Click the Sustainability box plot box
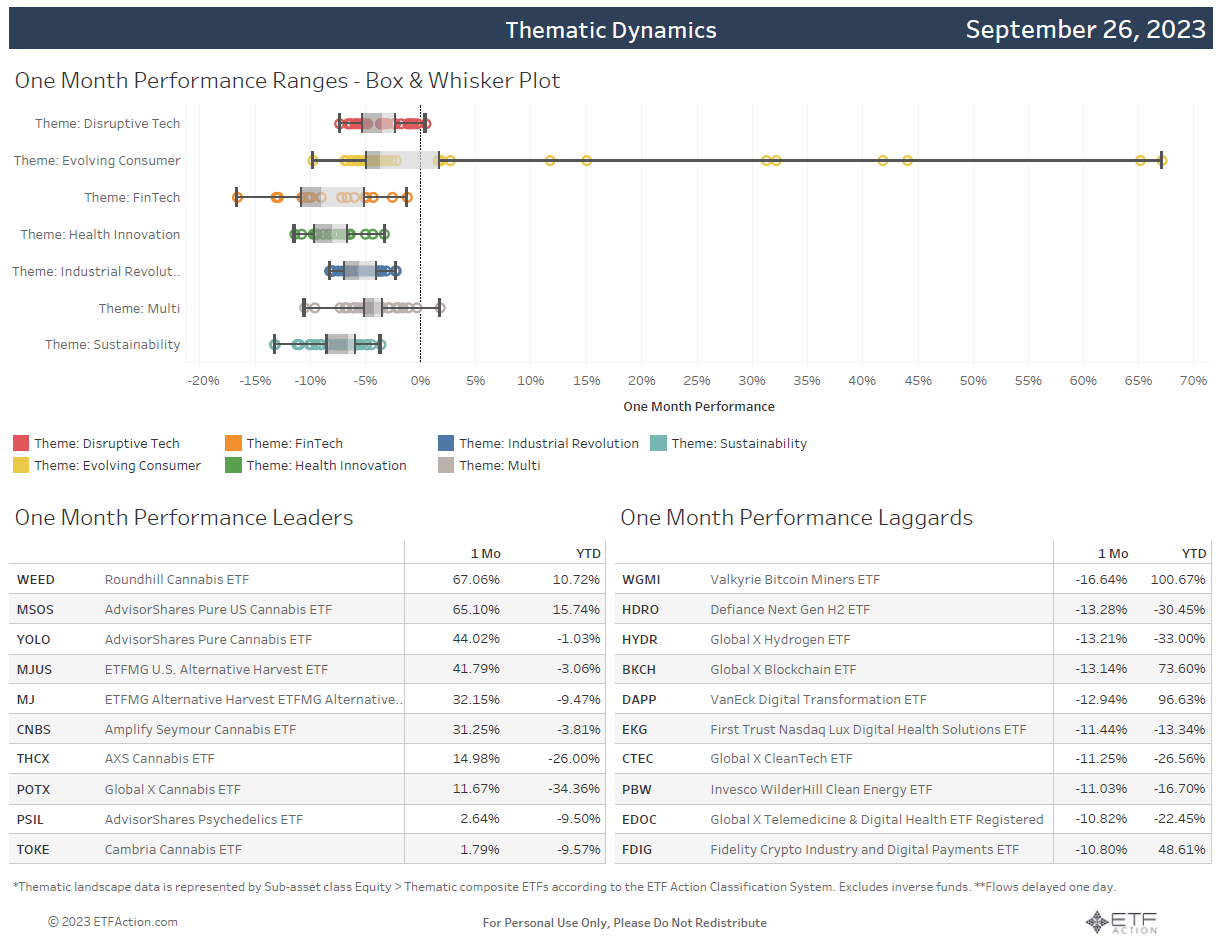Screen dimensions: 1224x943 tap(340, 344)
